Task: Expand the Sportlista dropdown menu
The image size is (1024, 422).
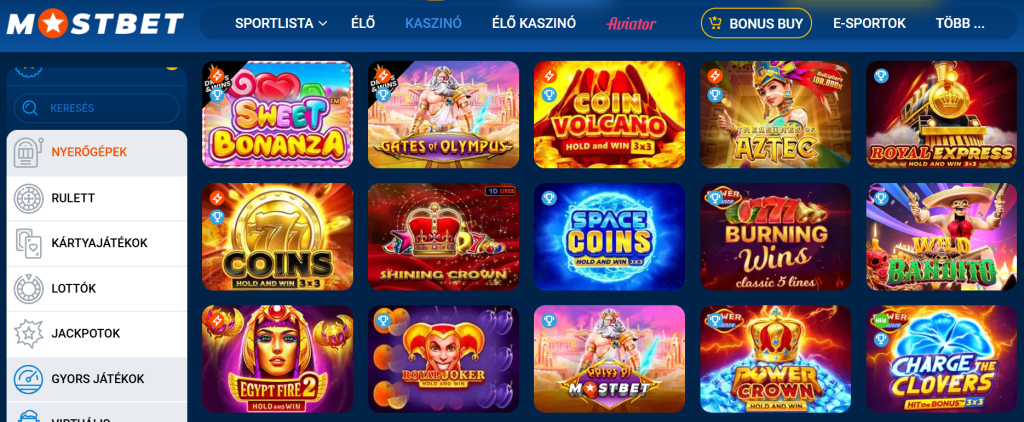Action: [x=281, y=24]
